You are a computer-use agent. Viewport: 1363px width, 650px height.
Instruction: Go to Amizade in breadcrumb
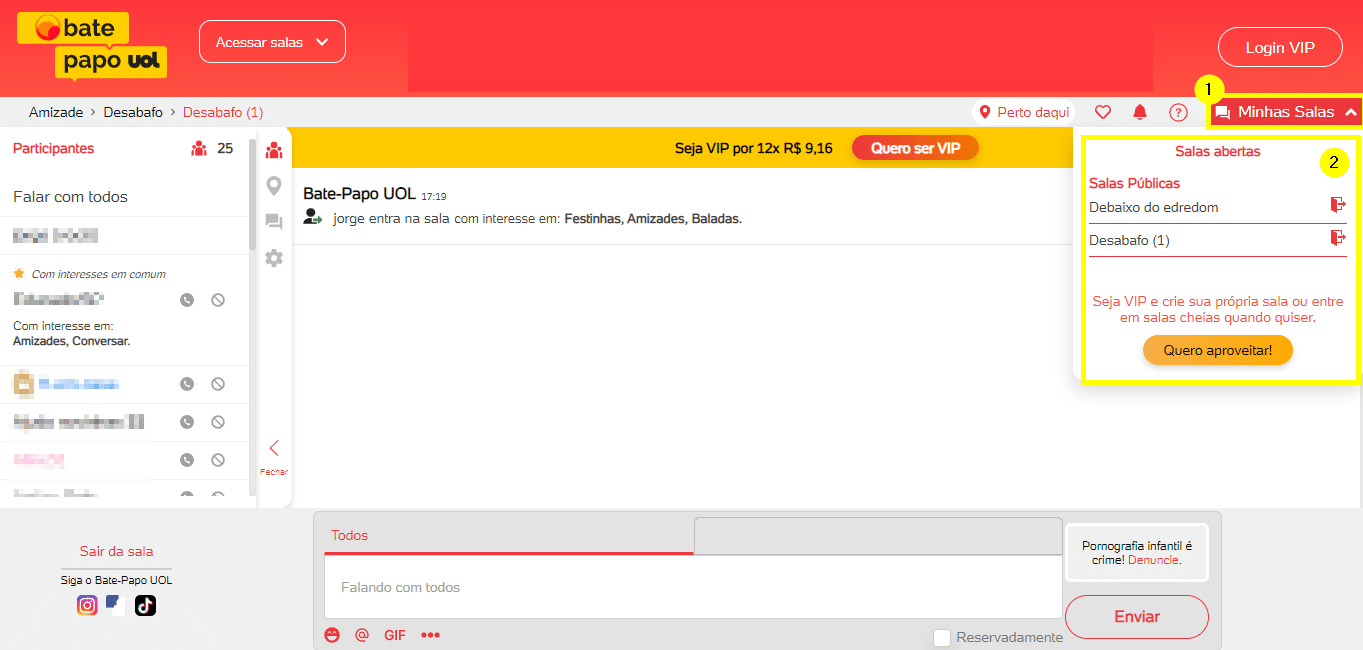(56, 112)
